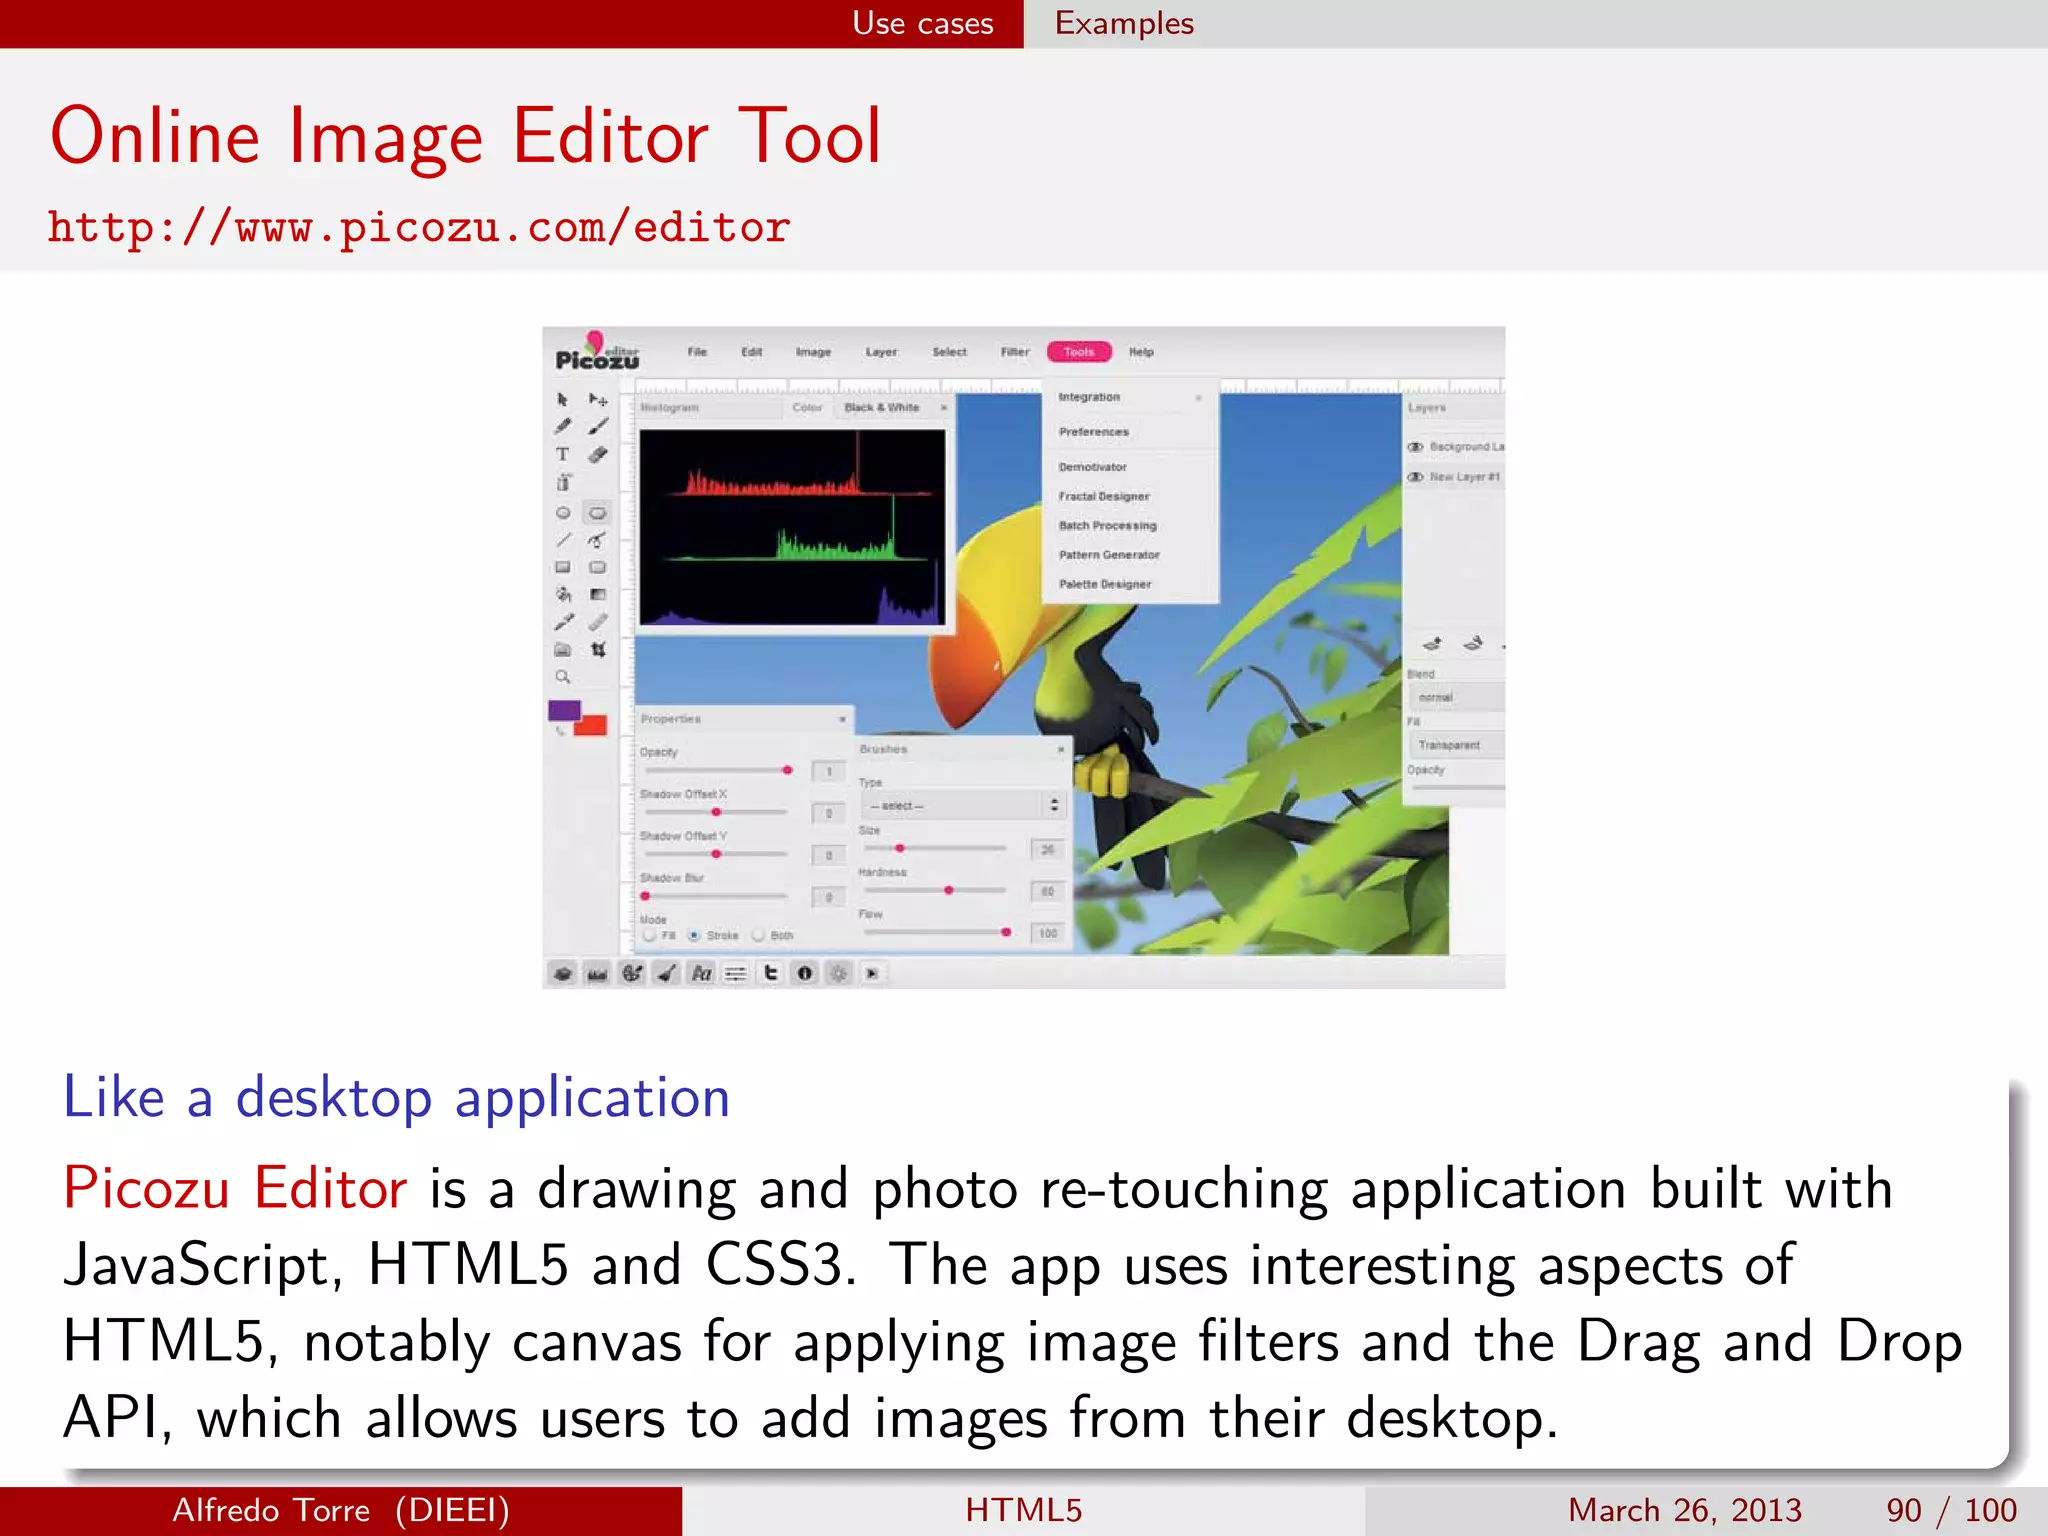Select the Rectangle shape tool
The image size is (2048, 1536).
click(563, 567)
